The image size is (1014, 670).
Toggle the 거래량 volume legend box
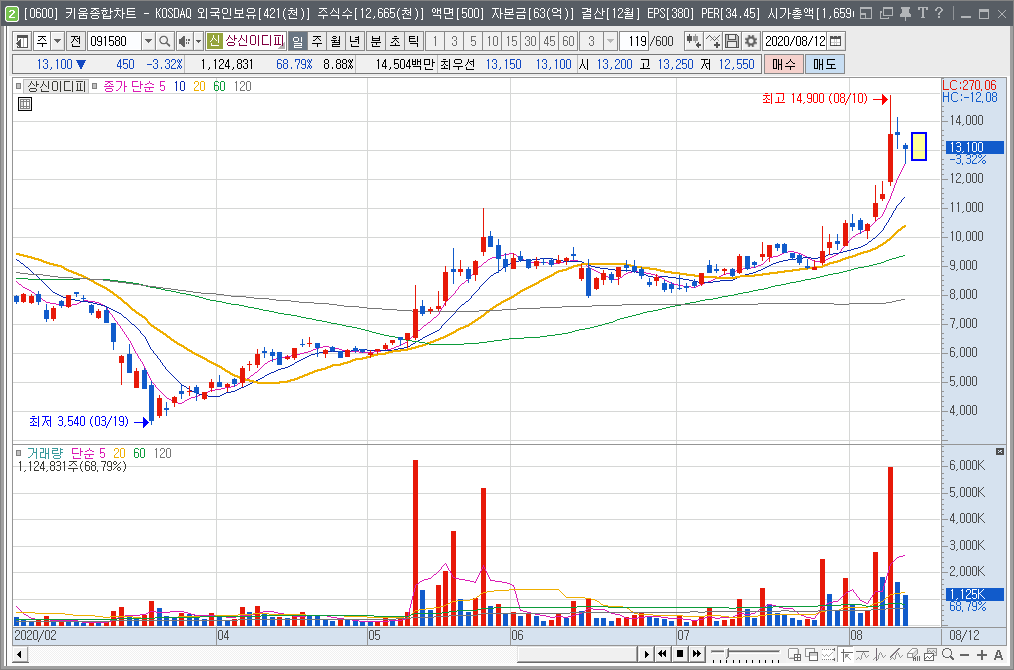coord(19,453)
